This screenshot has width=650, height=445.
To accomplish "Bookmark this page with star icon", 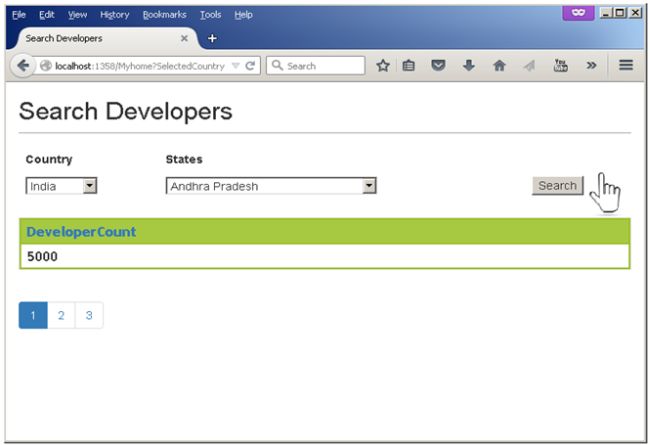I will 383,66.
